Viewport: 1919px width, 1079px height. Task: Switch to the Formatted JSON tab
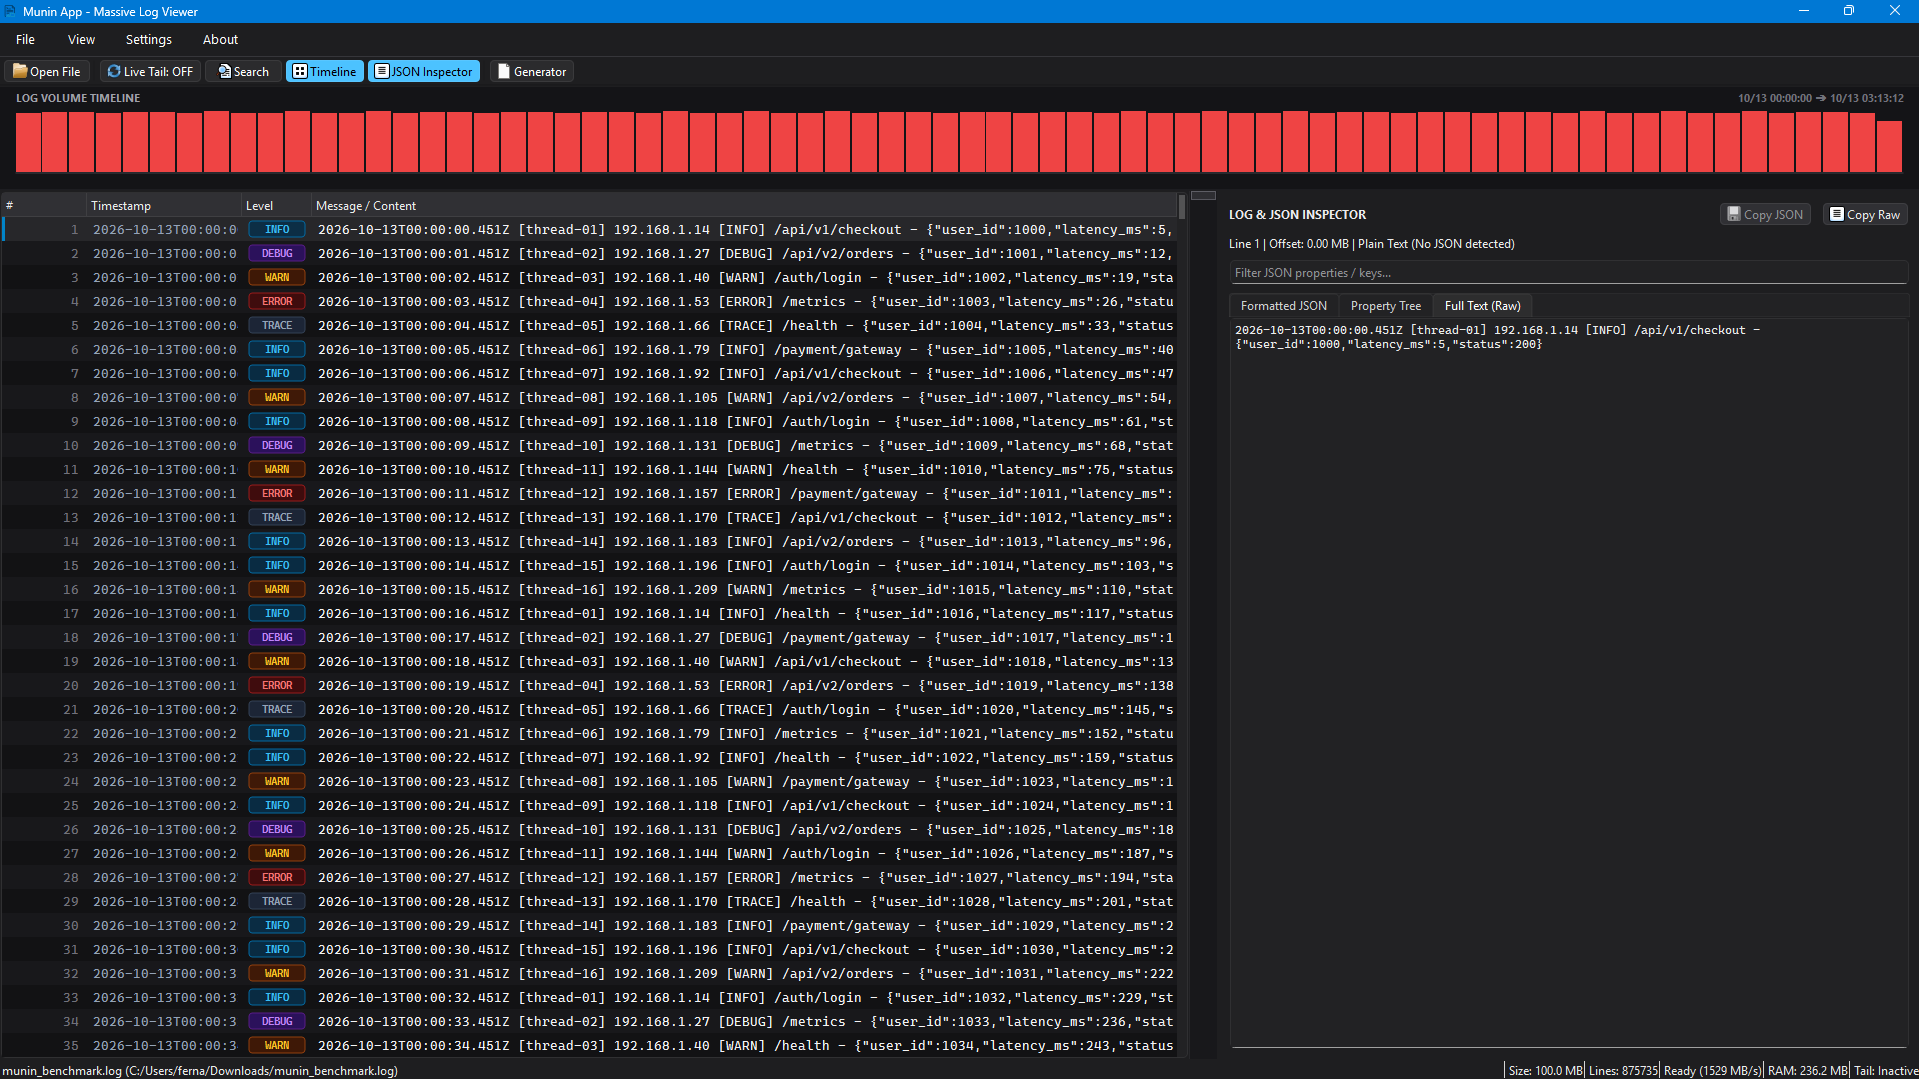(1284, 306)
